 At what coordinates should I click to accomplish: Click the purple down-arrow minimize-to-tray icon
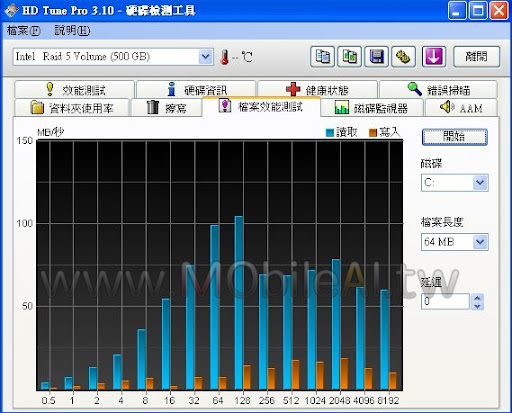(x=434, y=57)
